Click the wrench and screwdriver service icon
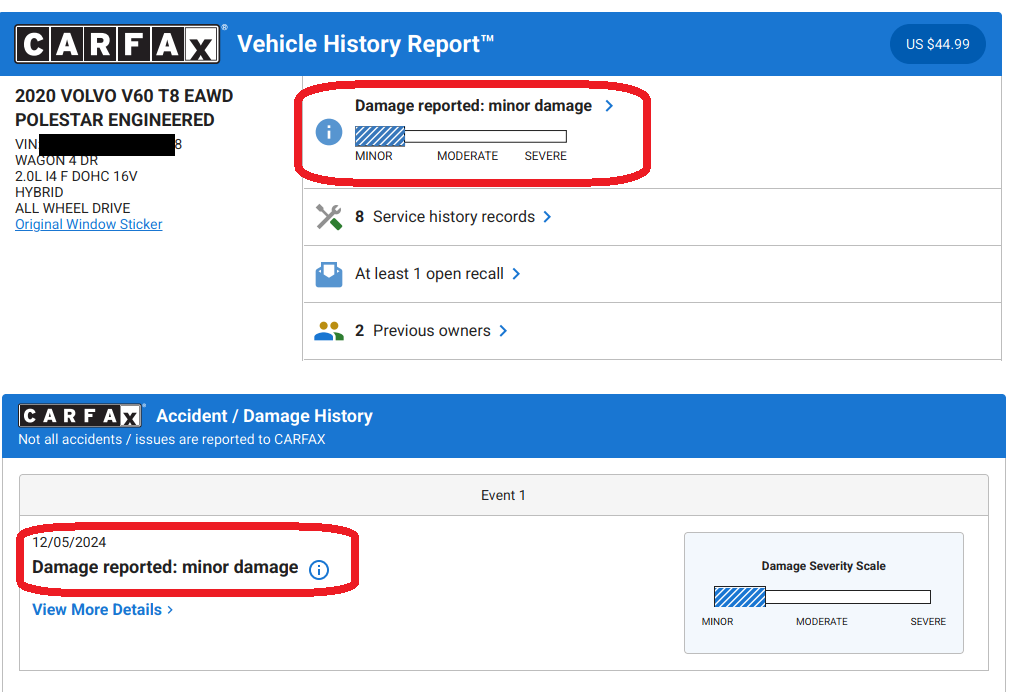This screenshot has height=692, width=1012. (x=329, y=217)
